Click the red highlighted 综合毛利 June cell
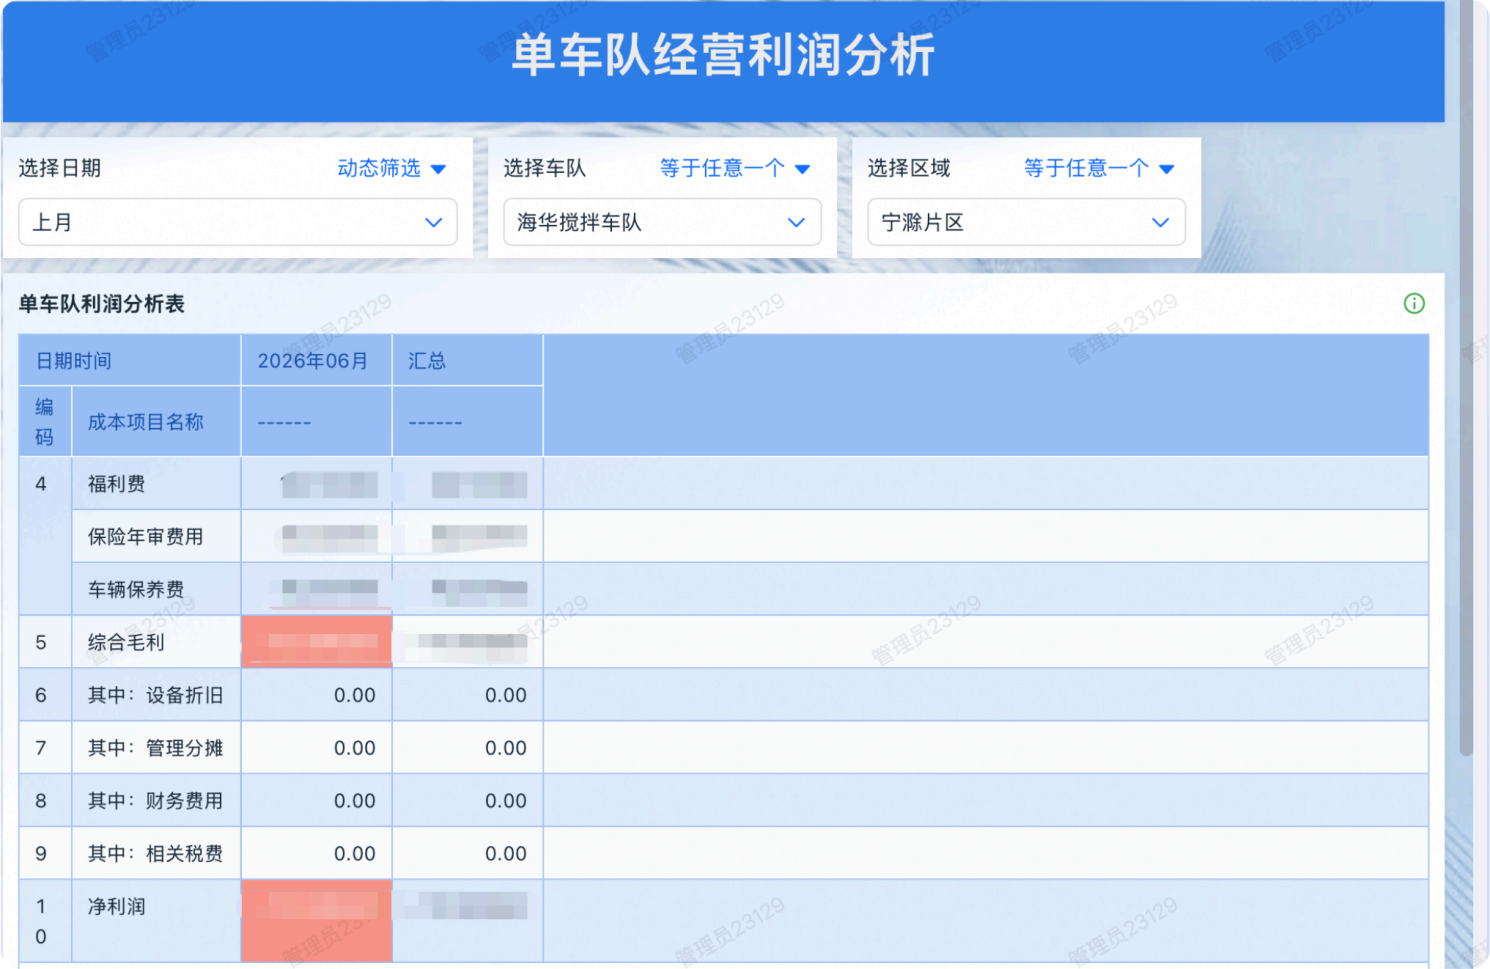Screen dimensions: 1490x969 point(317,642)
